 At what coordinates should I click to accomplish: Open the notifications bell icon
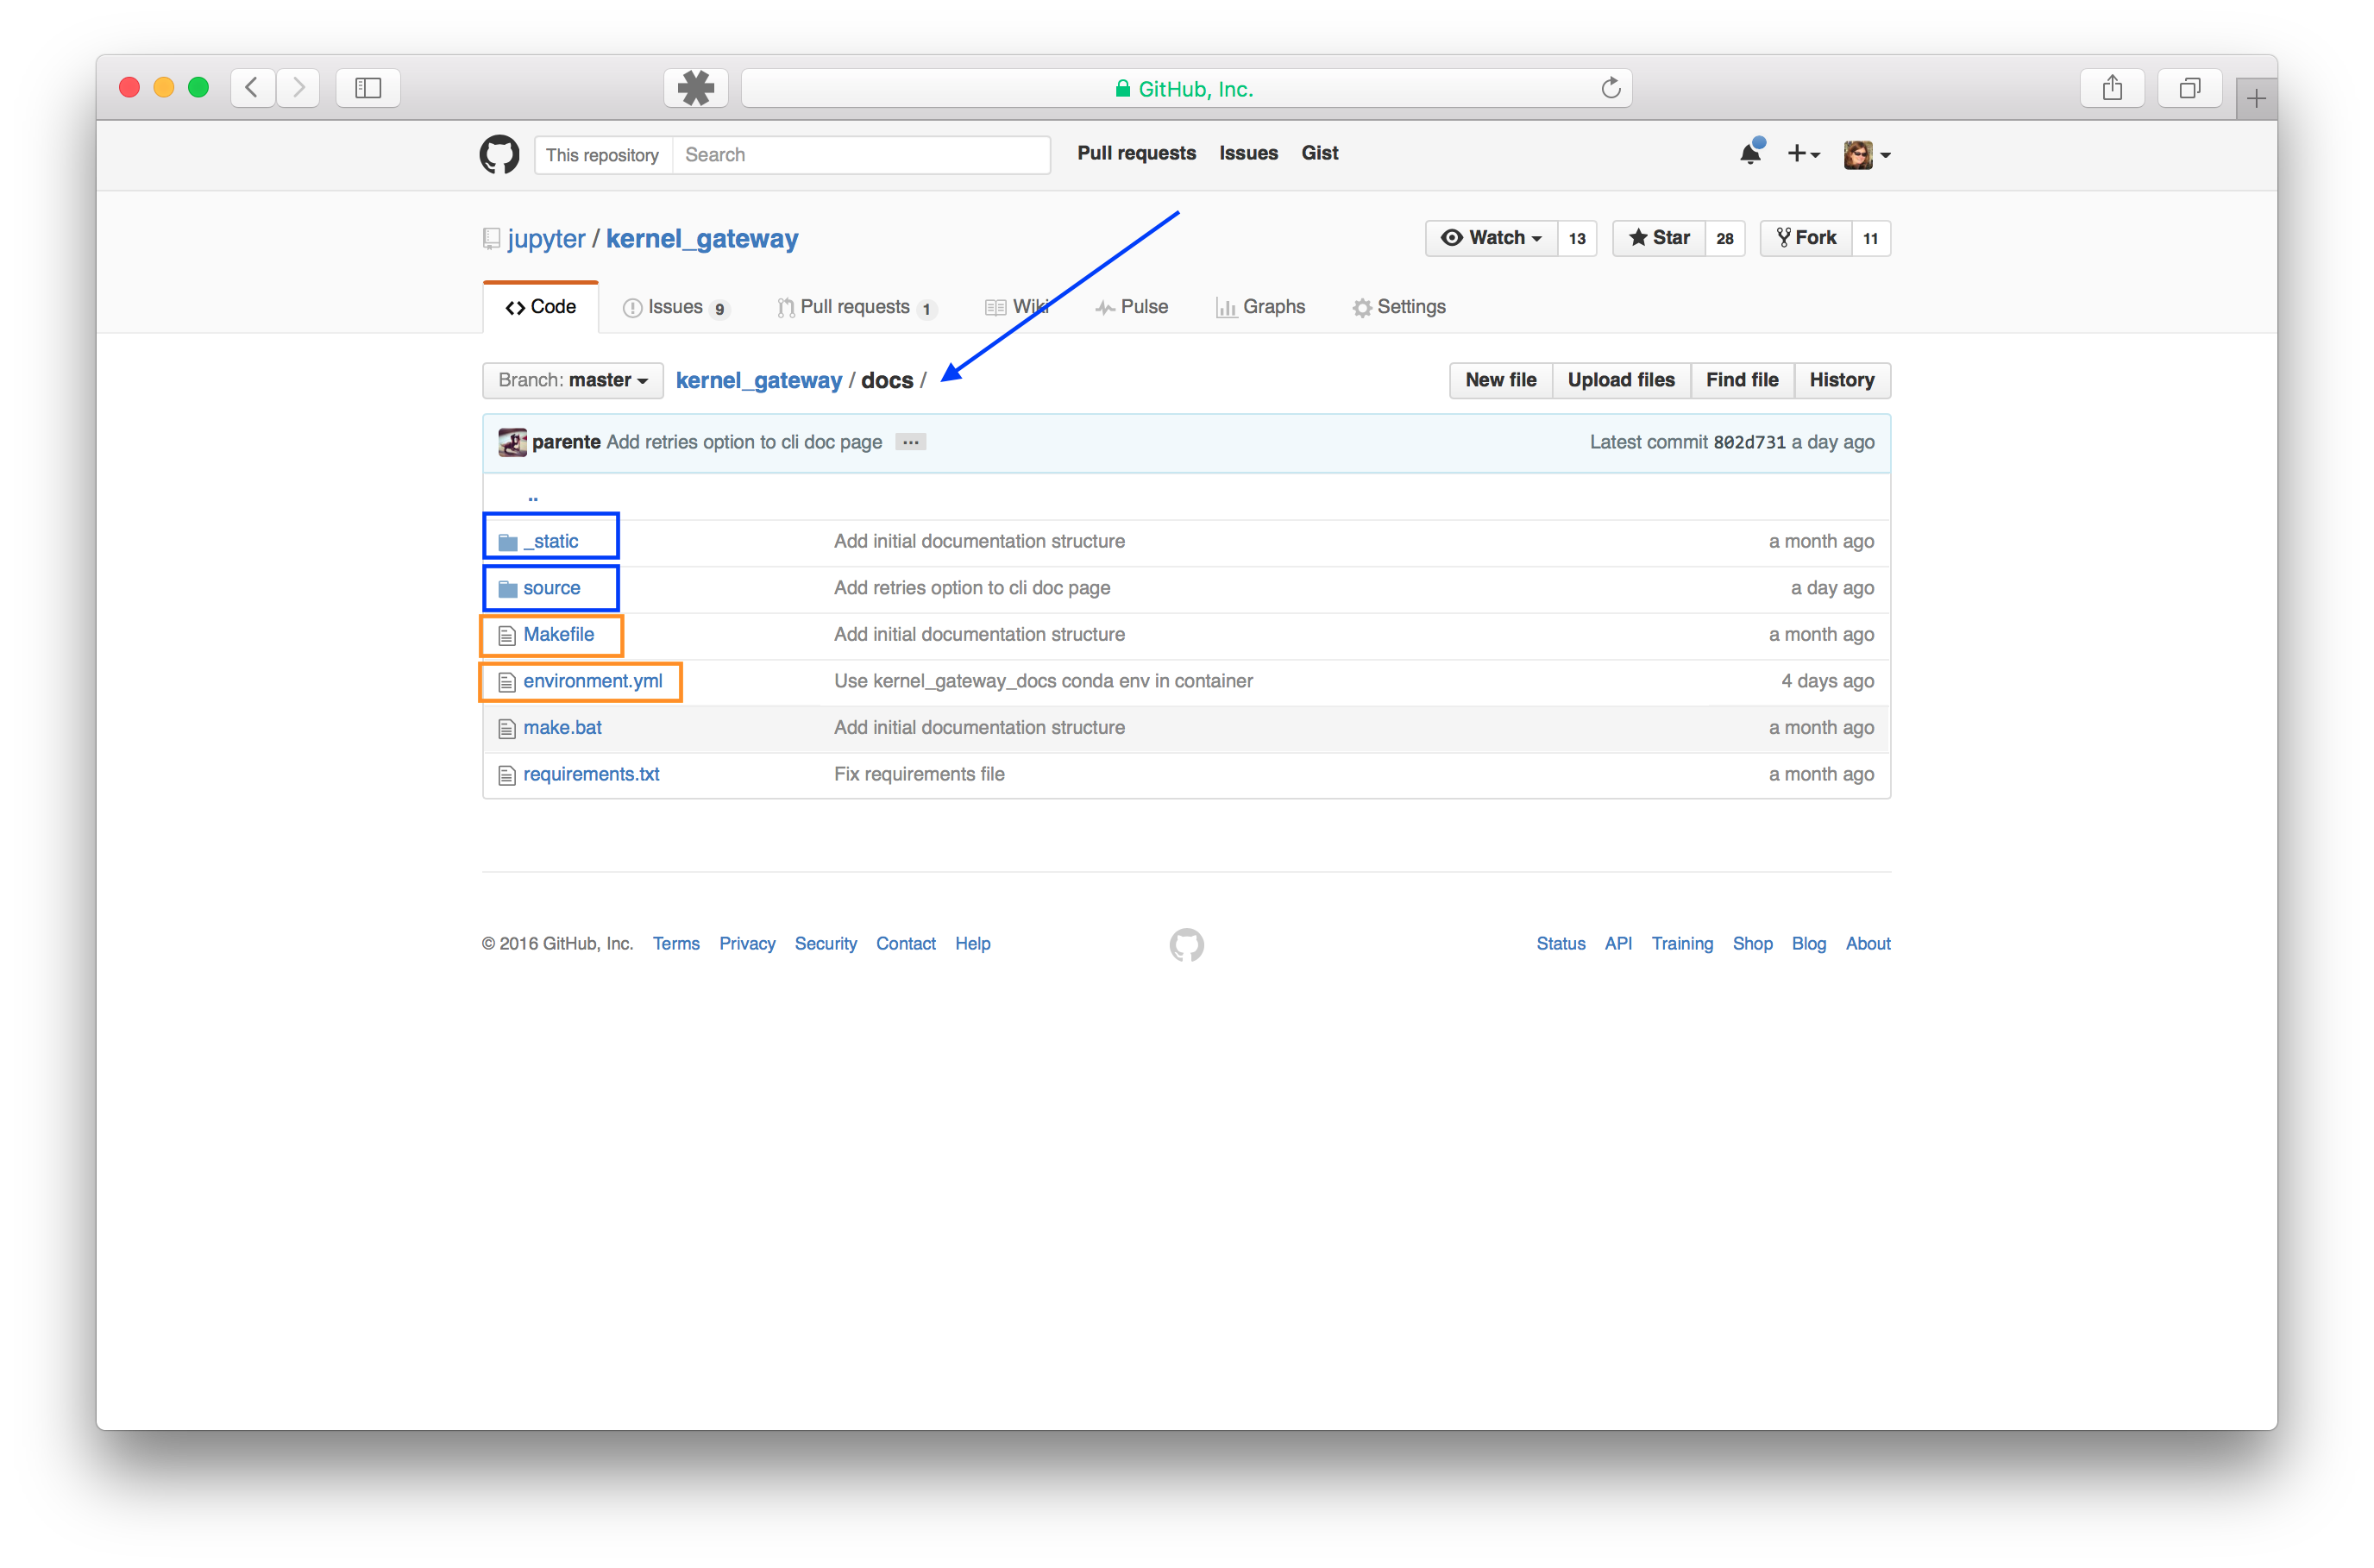click(1750, 154)
